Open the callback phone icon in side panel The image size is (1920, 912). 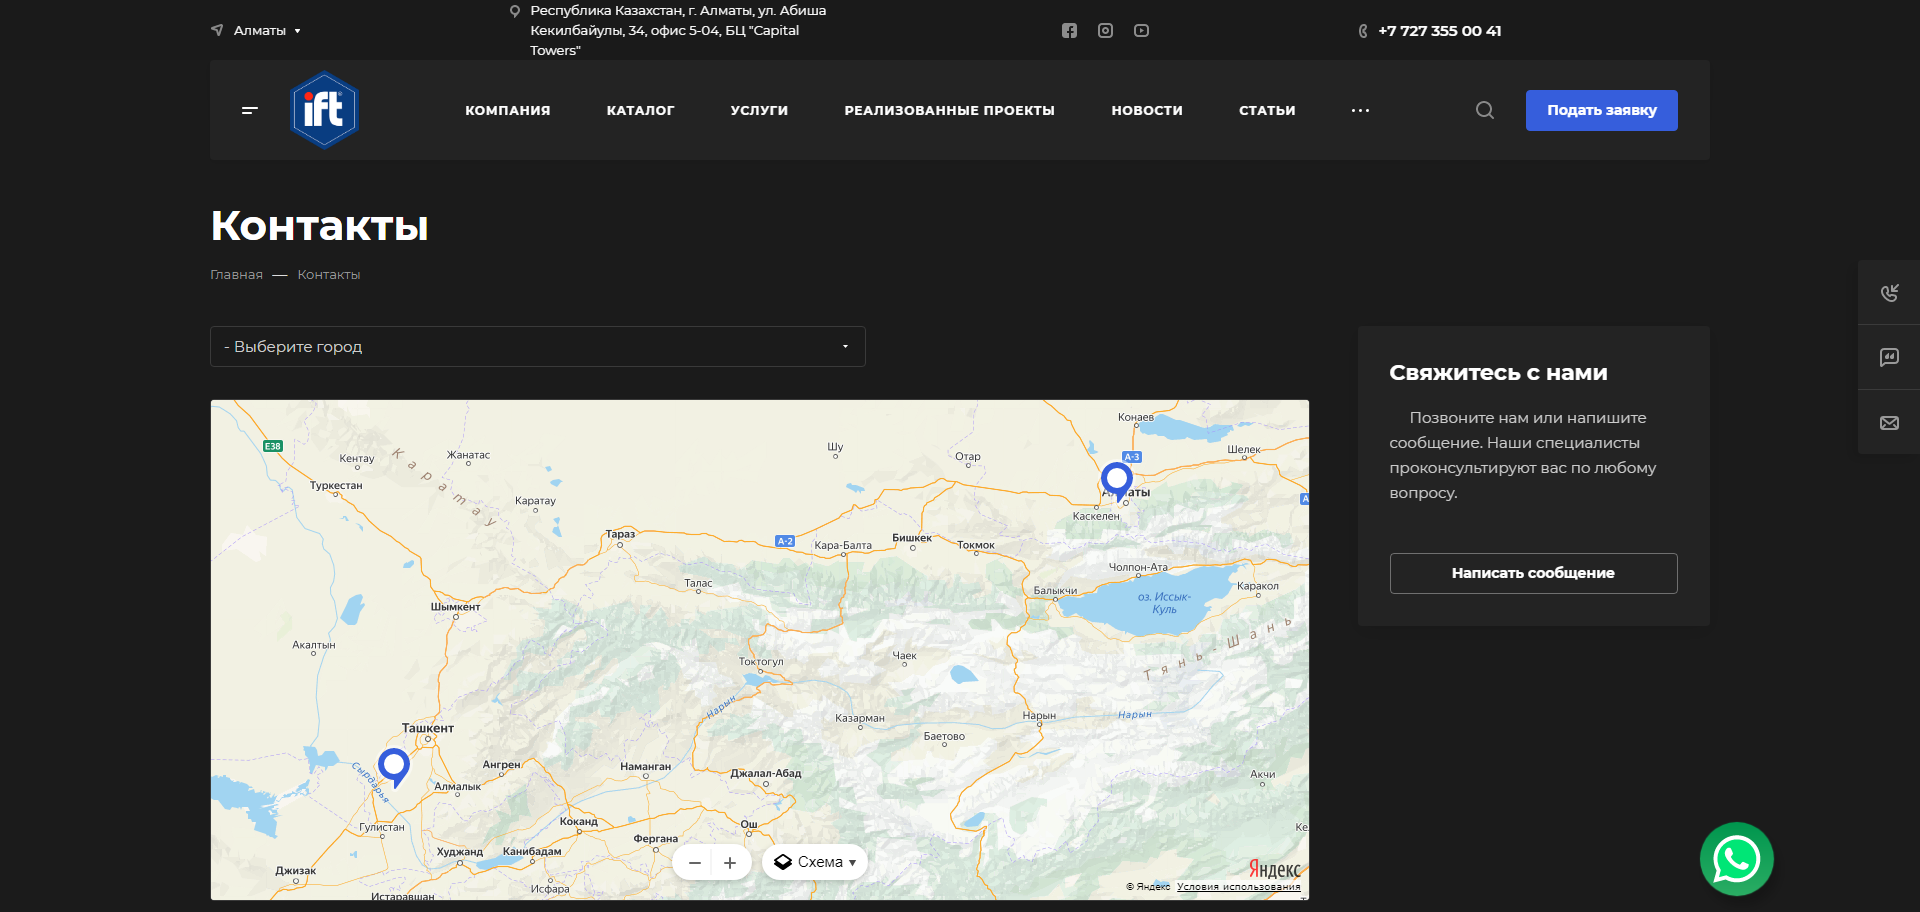coord(1889,292)
